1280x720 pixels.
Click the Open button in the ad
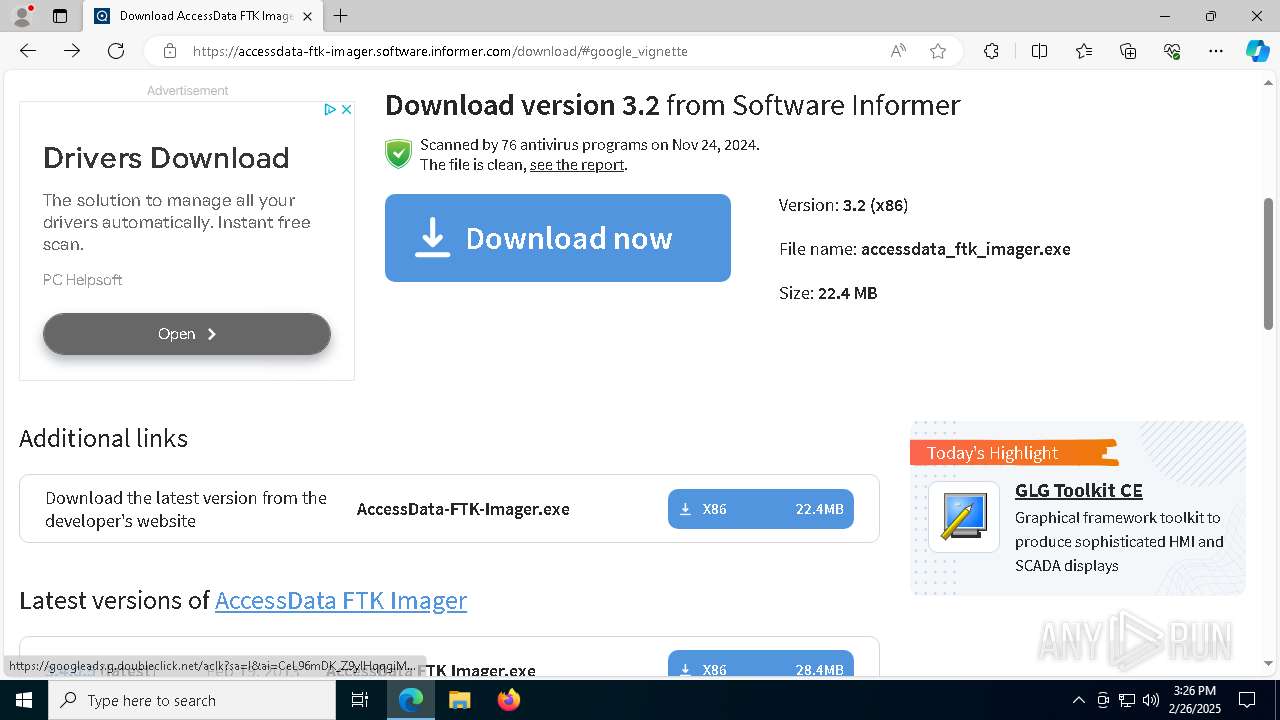point(187,334)
